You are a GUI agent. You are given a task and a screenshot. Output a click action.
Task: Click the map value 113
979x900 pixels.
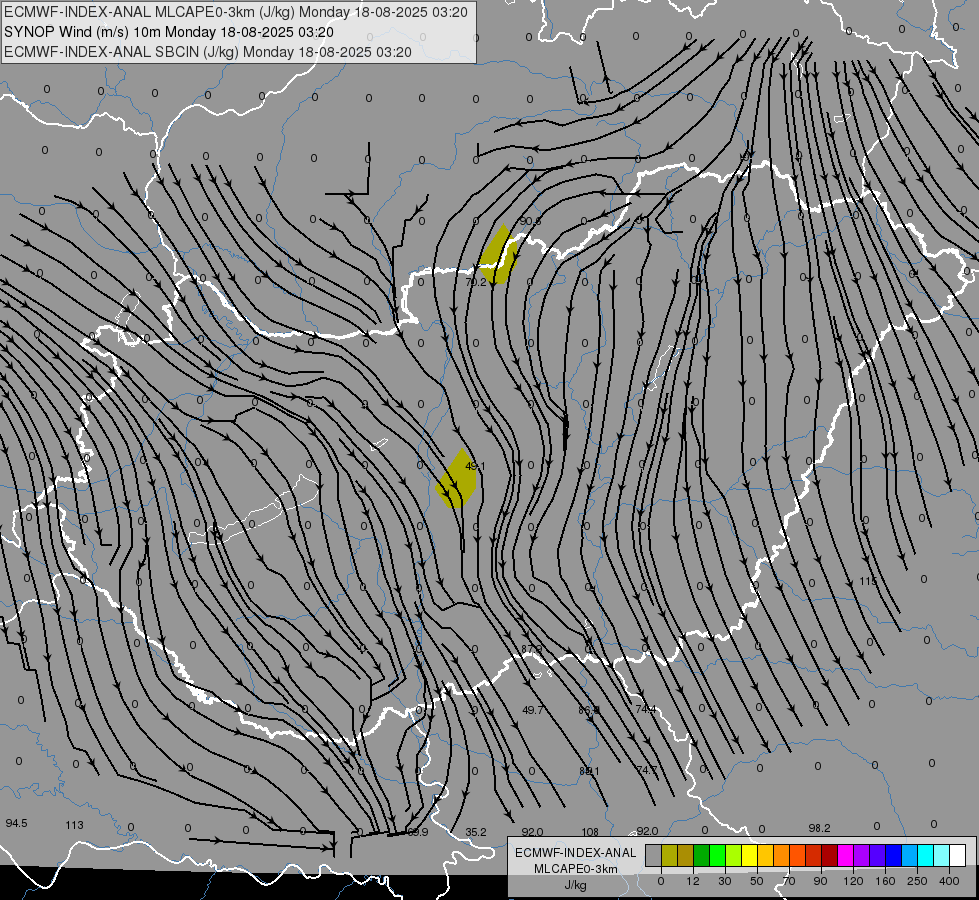[74, 825]
